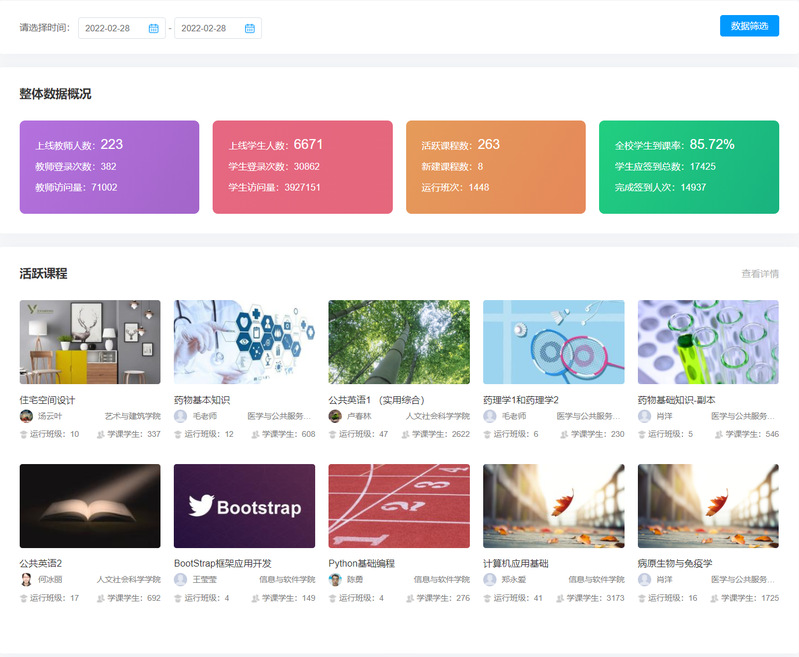Image resolution: width=799 pixels, height=657 pixels.
Task: Open the 住宅空间设计 course thumbnail
Action: (x=90, y=342)
